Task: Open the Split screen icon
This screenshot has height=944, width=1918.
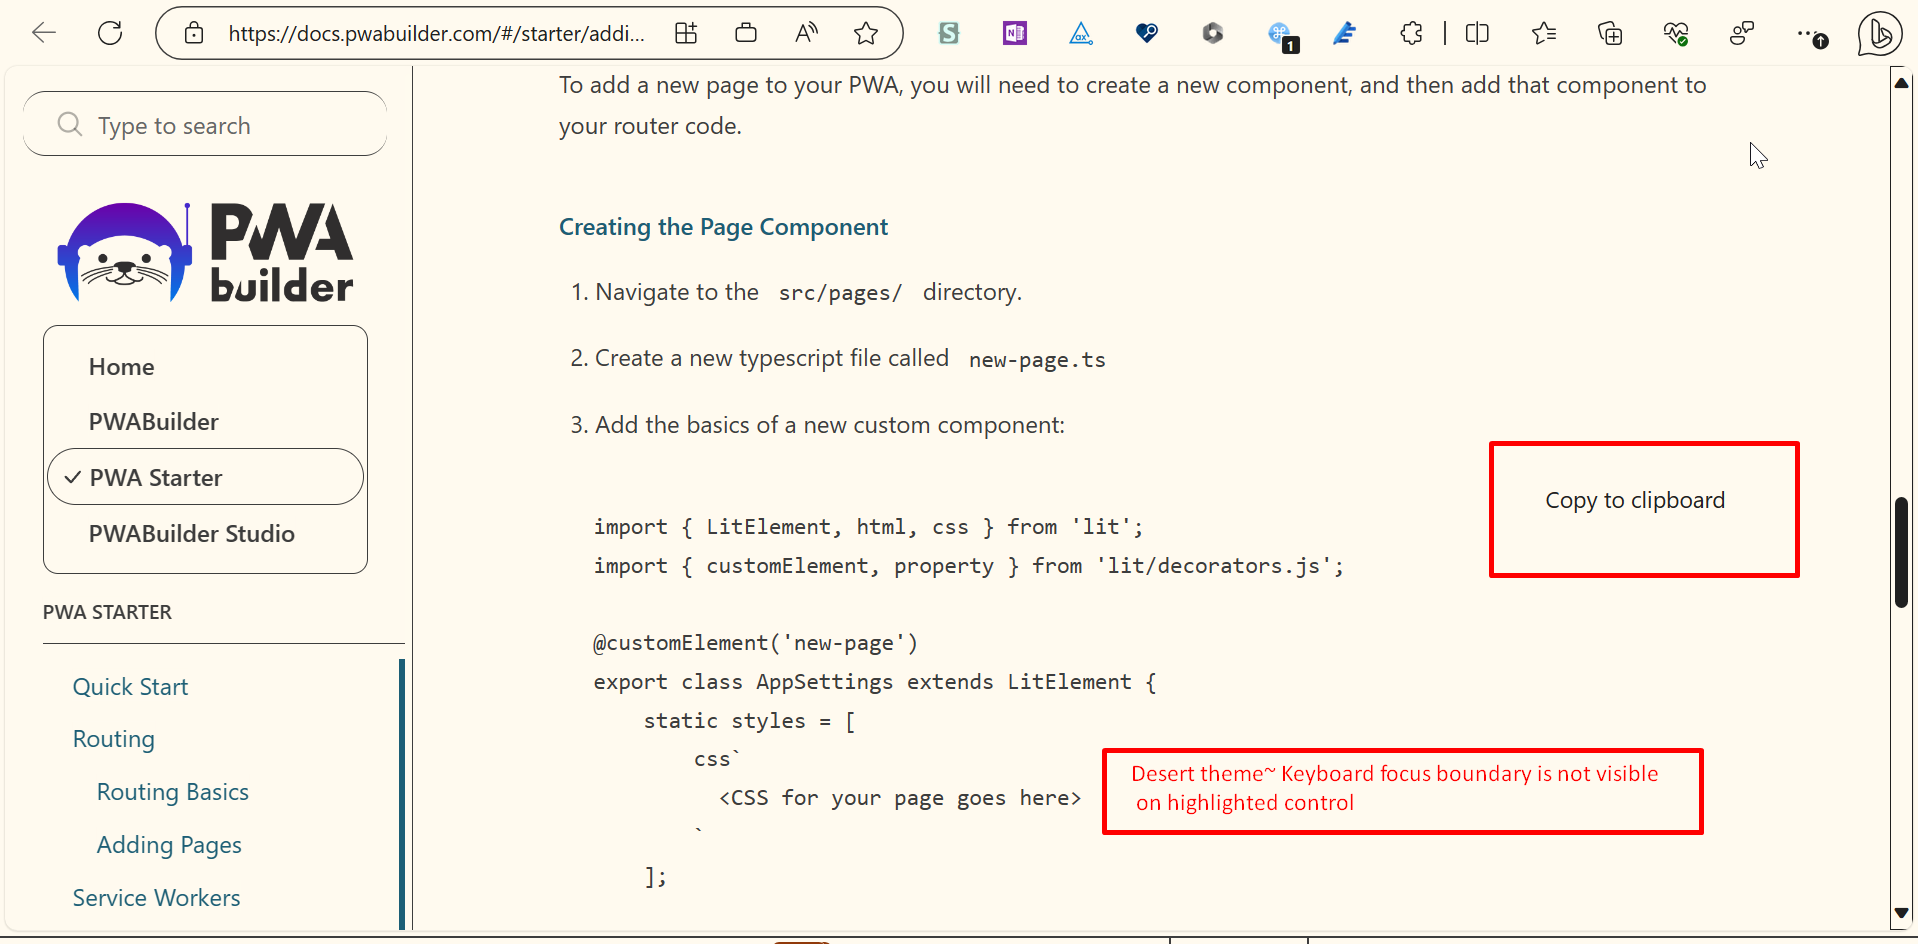Action: click(1477, 33)
